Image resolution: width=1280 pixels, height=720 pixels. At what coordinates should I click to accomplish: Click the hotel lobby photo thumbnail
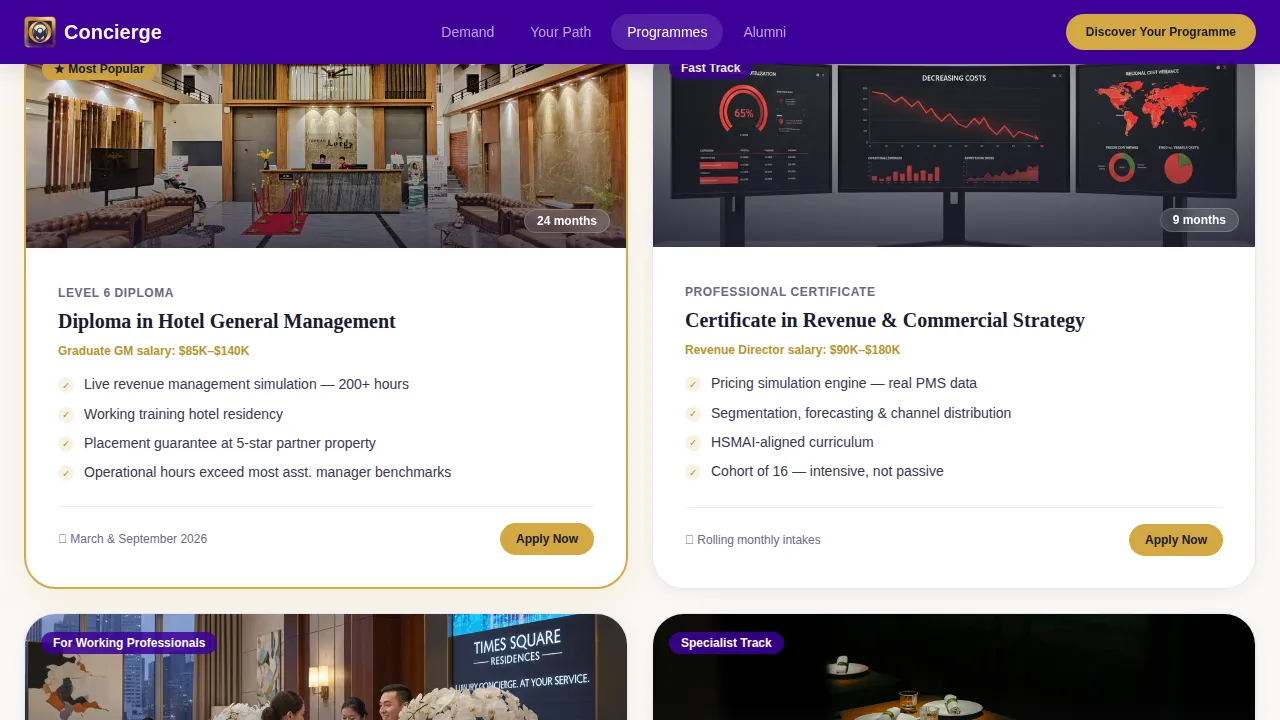tap(326, 156)
